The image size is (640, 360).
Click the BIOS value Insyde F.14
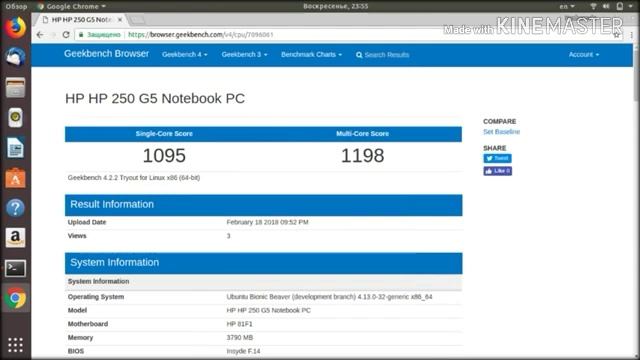pyautogui.click(x=243, y=351)
